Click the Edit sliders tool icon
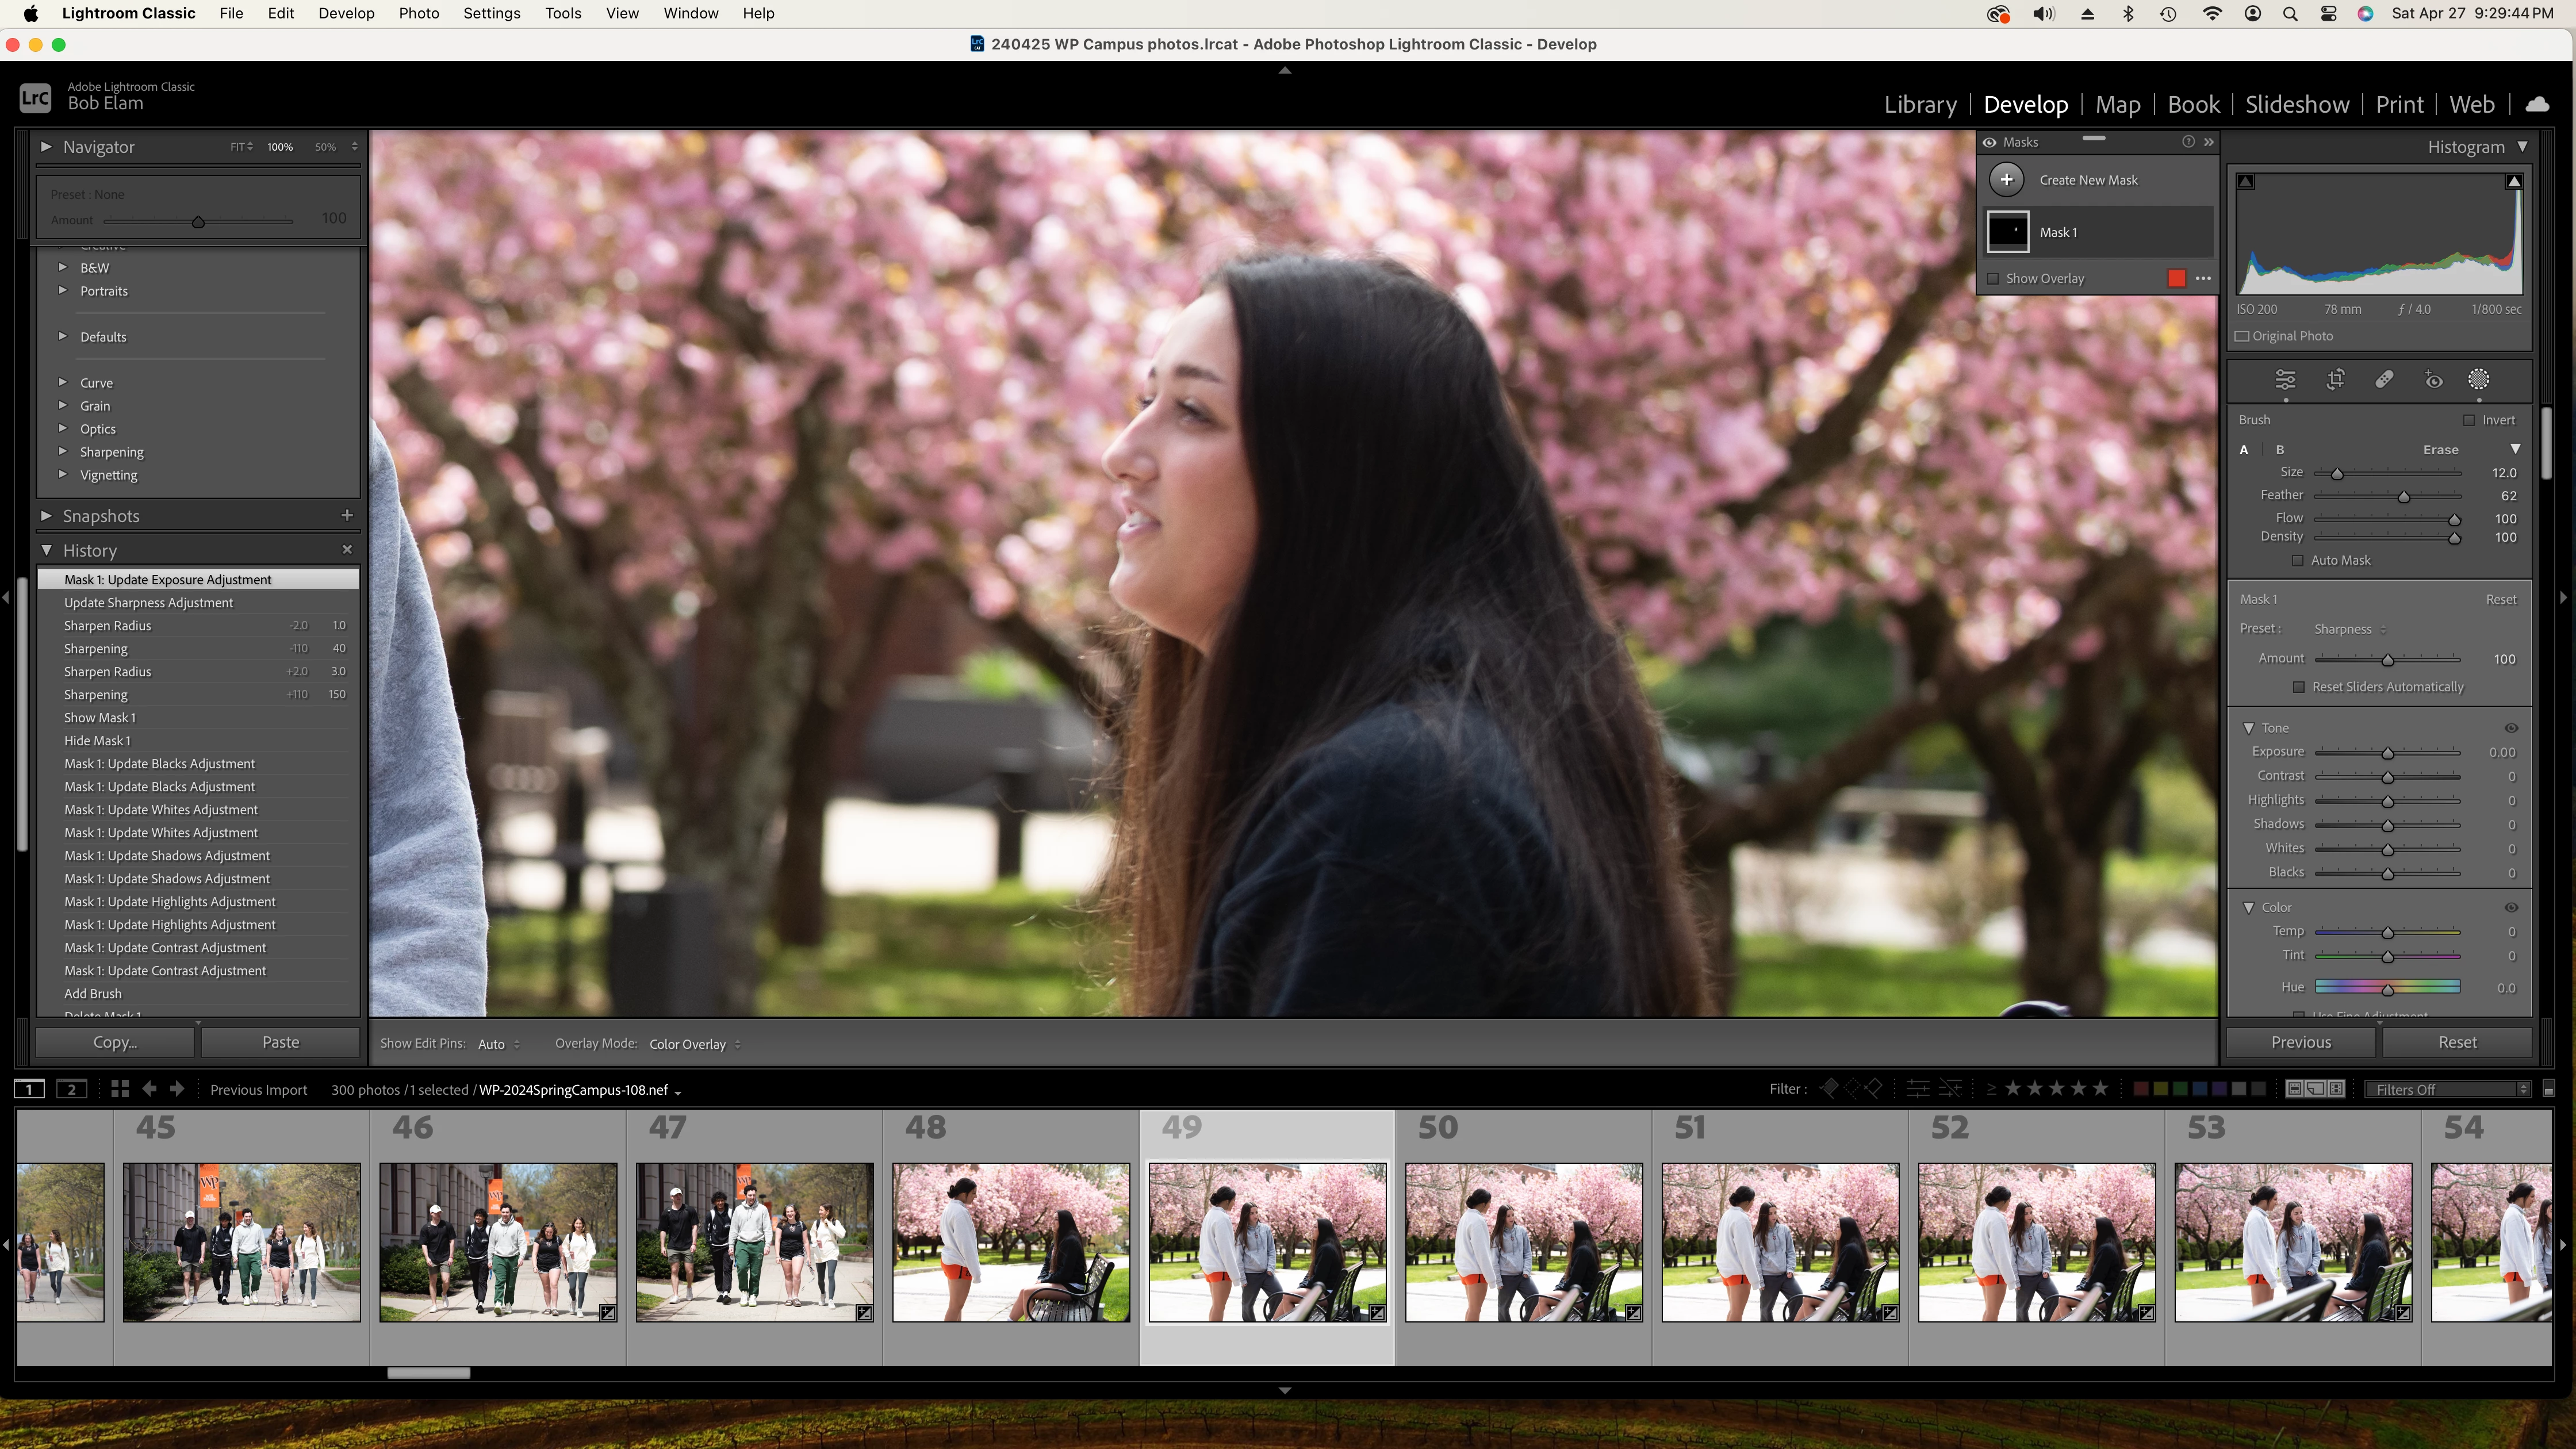The image size is (2576, 1449). click(x=2285, y=380)
